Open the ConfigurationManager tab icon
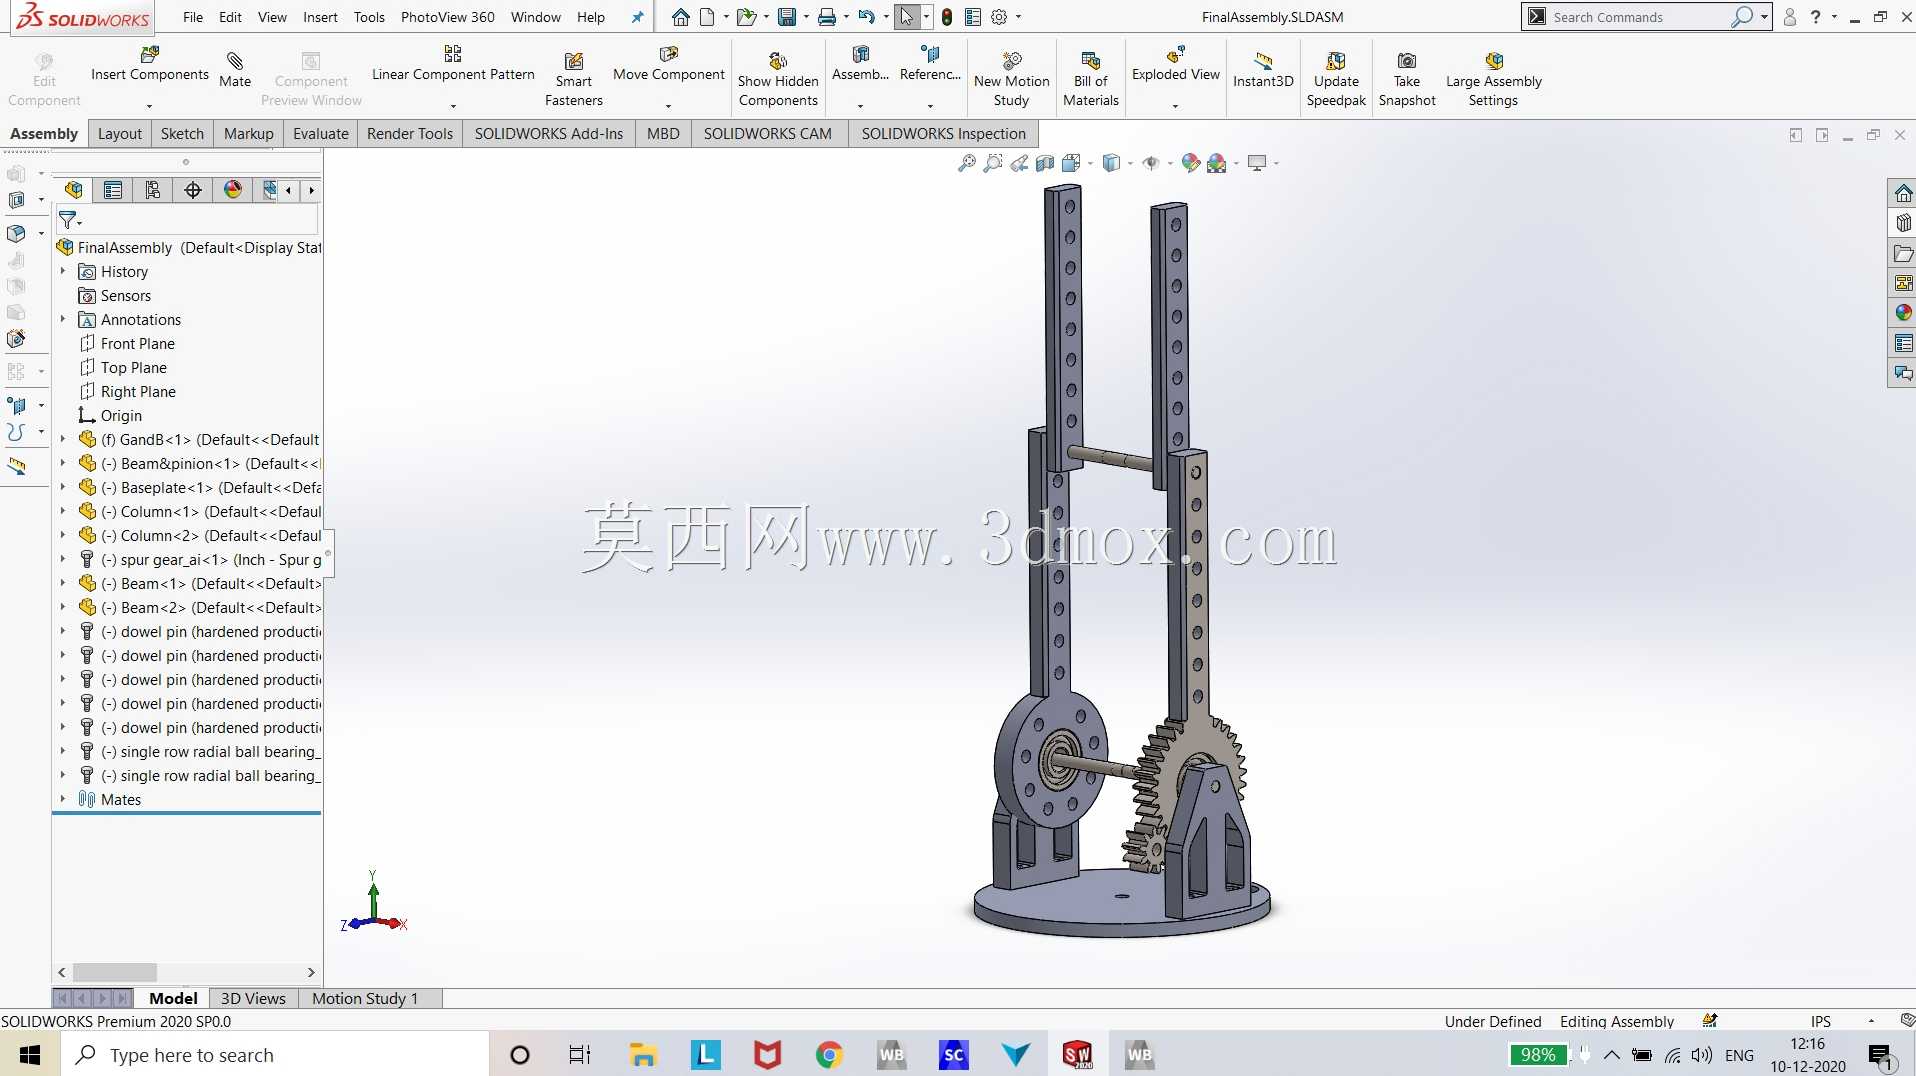This screenshot has width=1916, height=1076. point(153,190)
